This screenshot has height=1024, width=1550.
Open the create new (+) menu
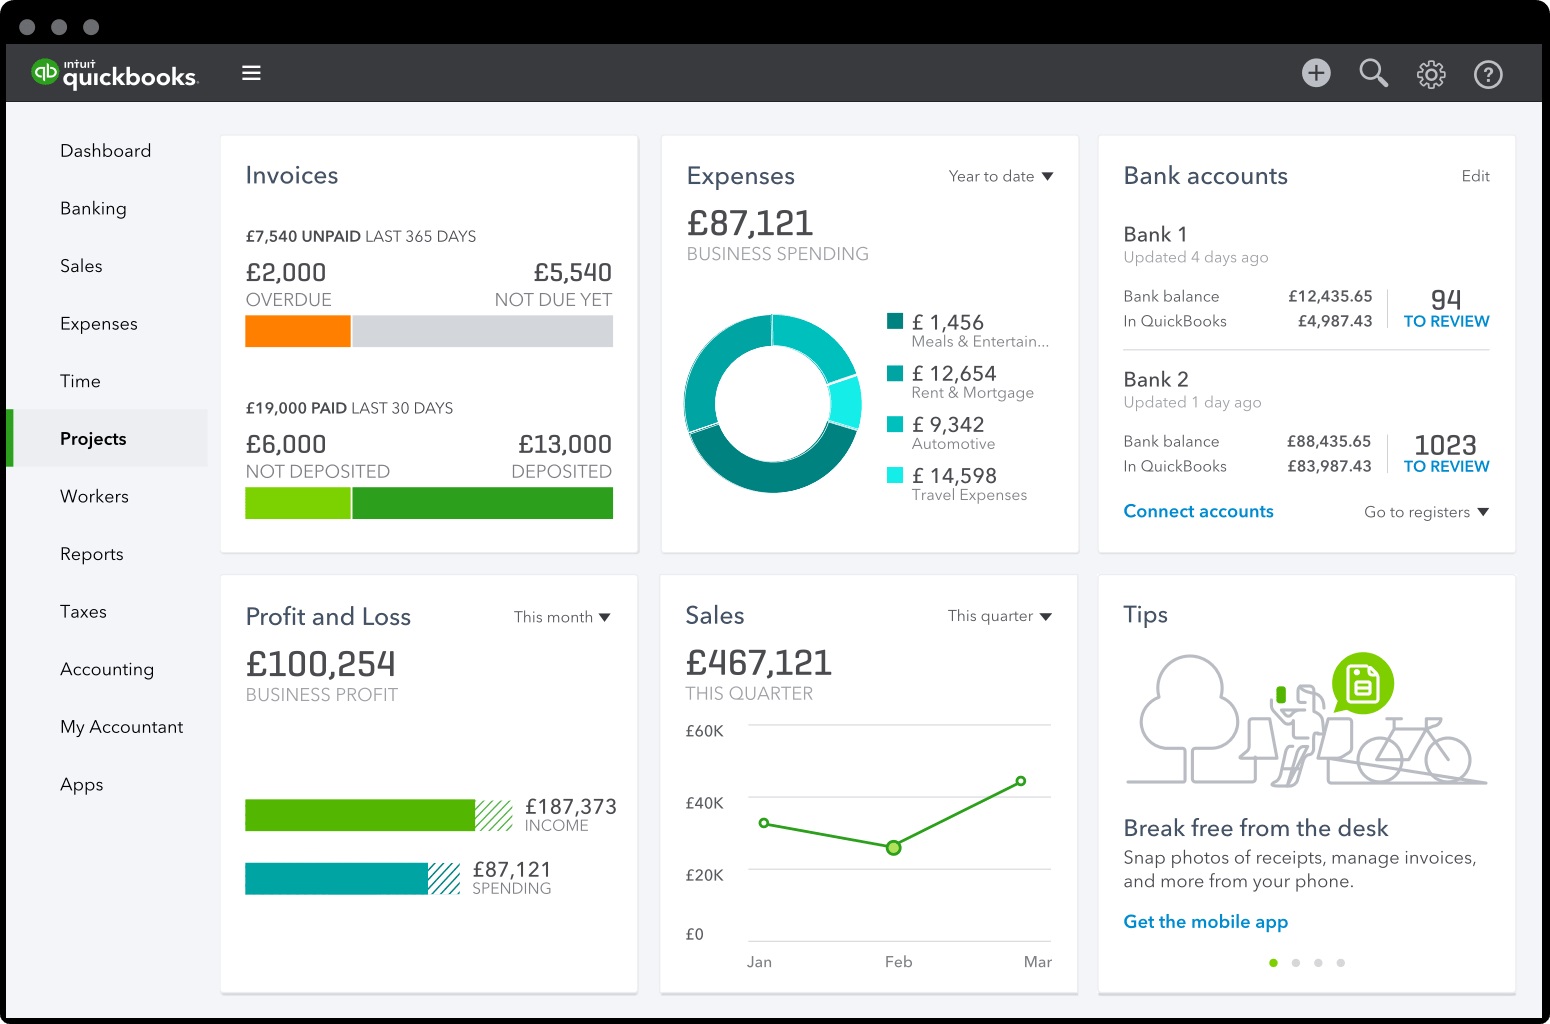click(x=1316, y=73)
